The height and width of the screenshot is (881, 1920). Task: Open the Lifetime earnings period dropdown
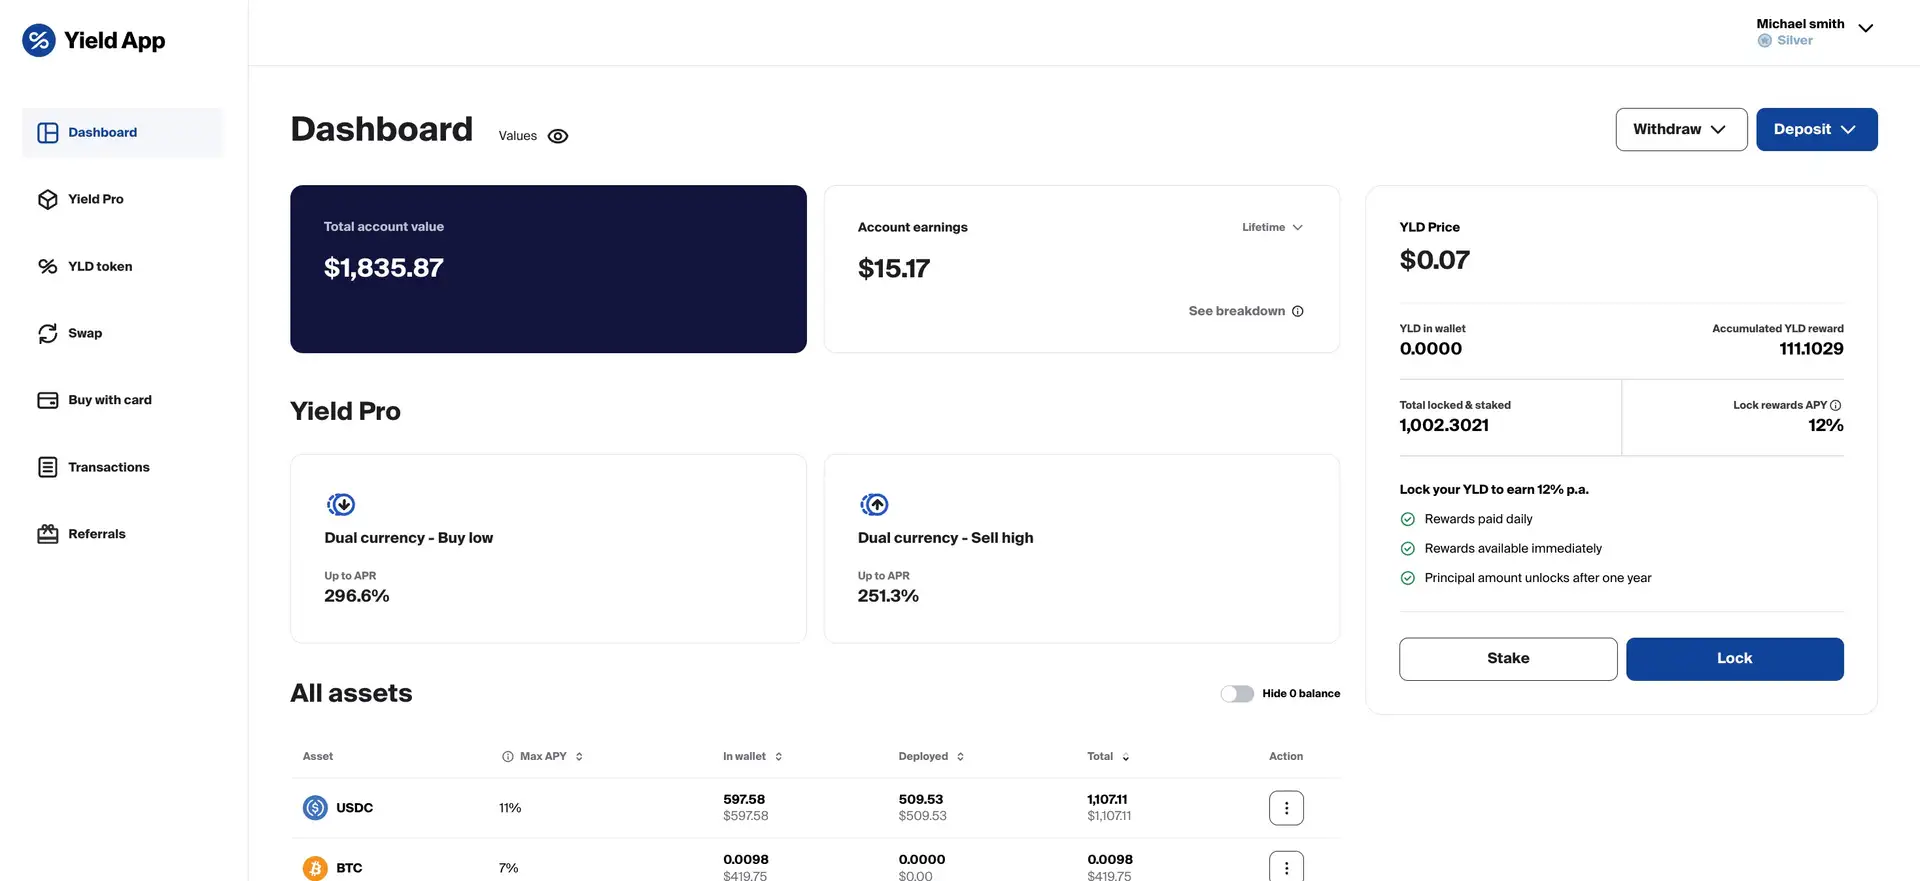coord(1272,228)
